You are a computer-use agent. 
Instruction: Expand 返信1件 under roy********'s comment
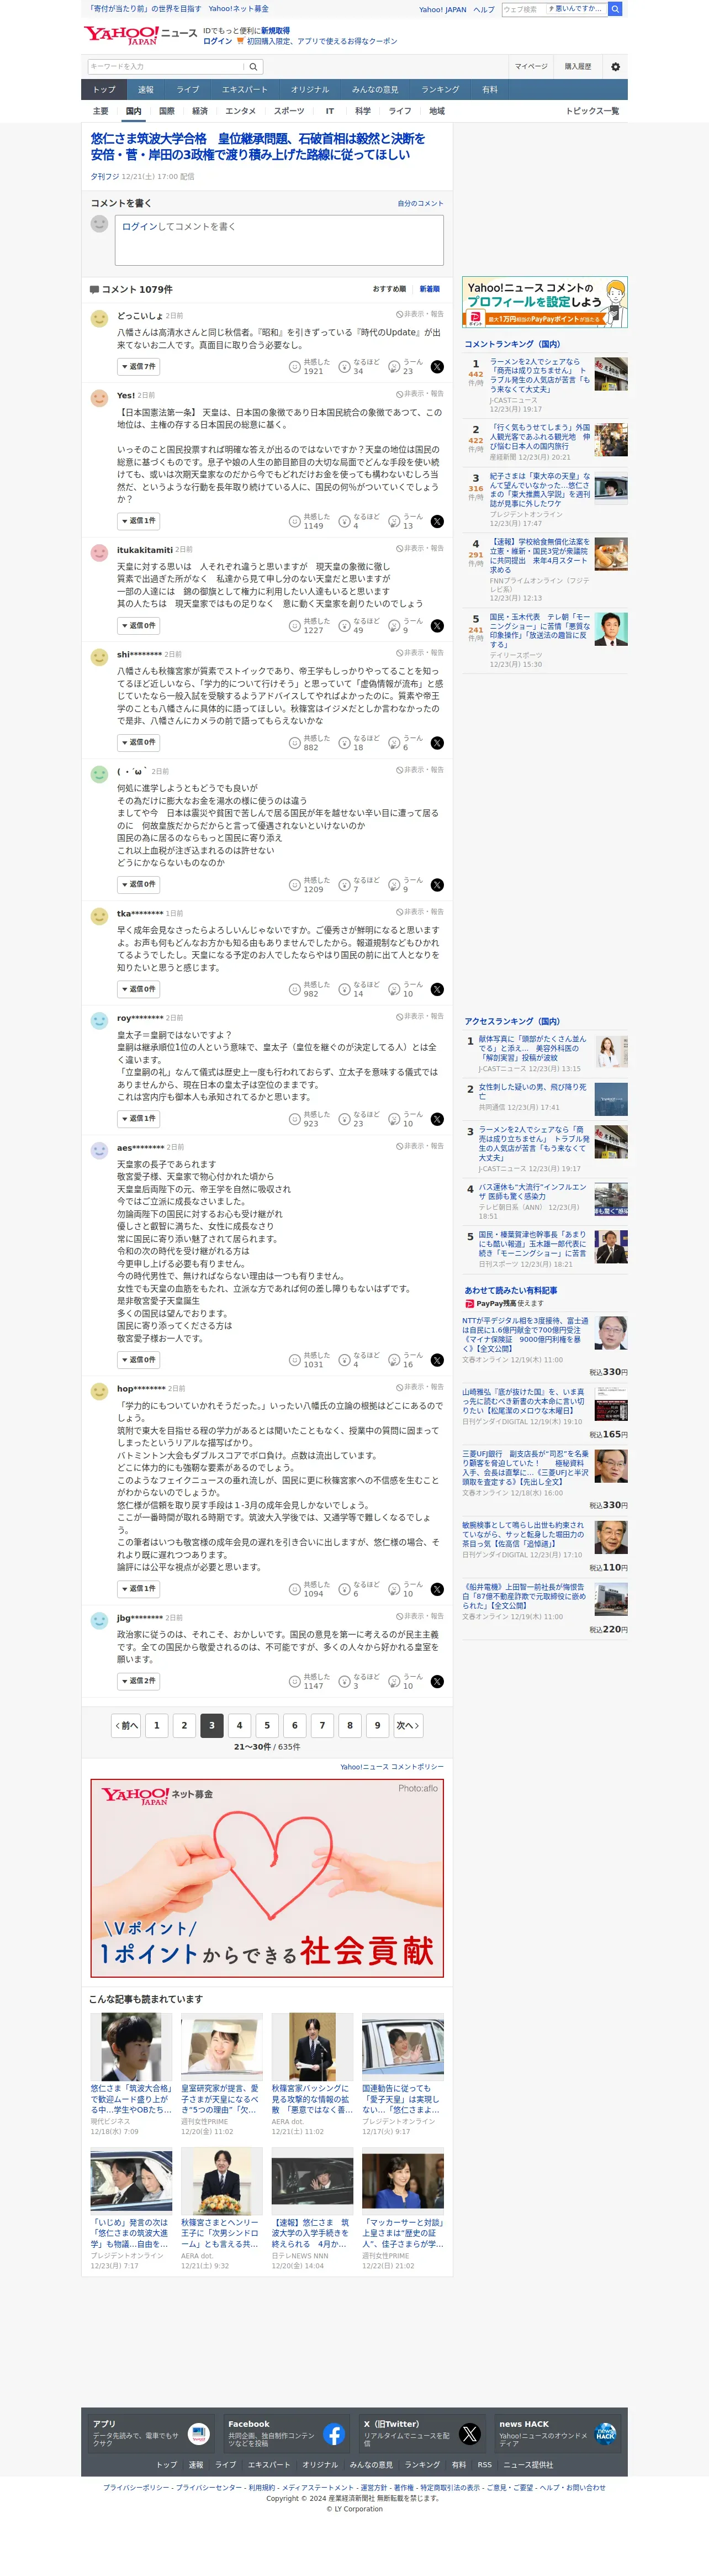pyautogui.click(x=138, y=1119)
